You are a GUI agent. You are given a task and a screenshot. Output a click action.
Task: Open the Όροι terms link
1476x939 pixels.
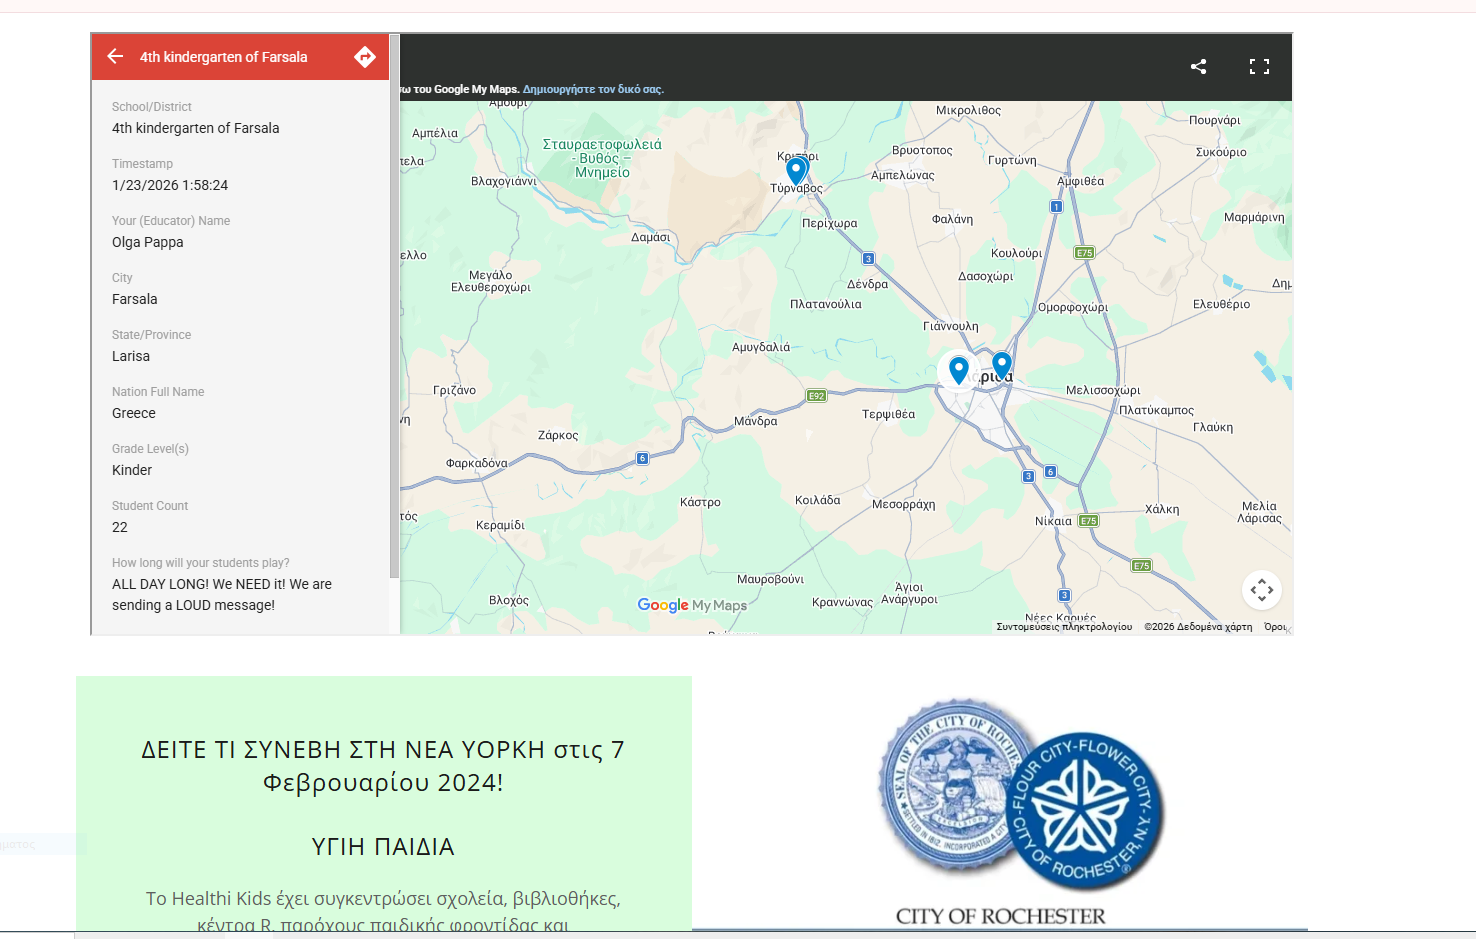tap(1275, 627)
